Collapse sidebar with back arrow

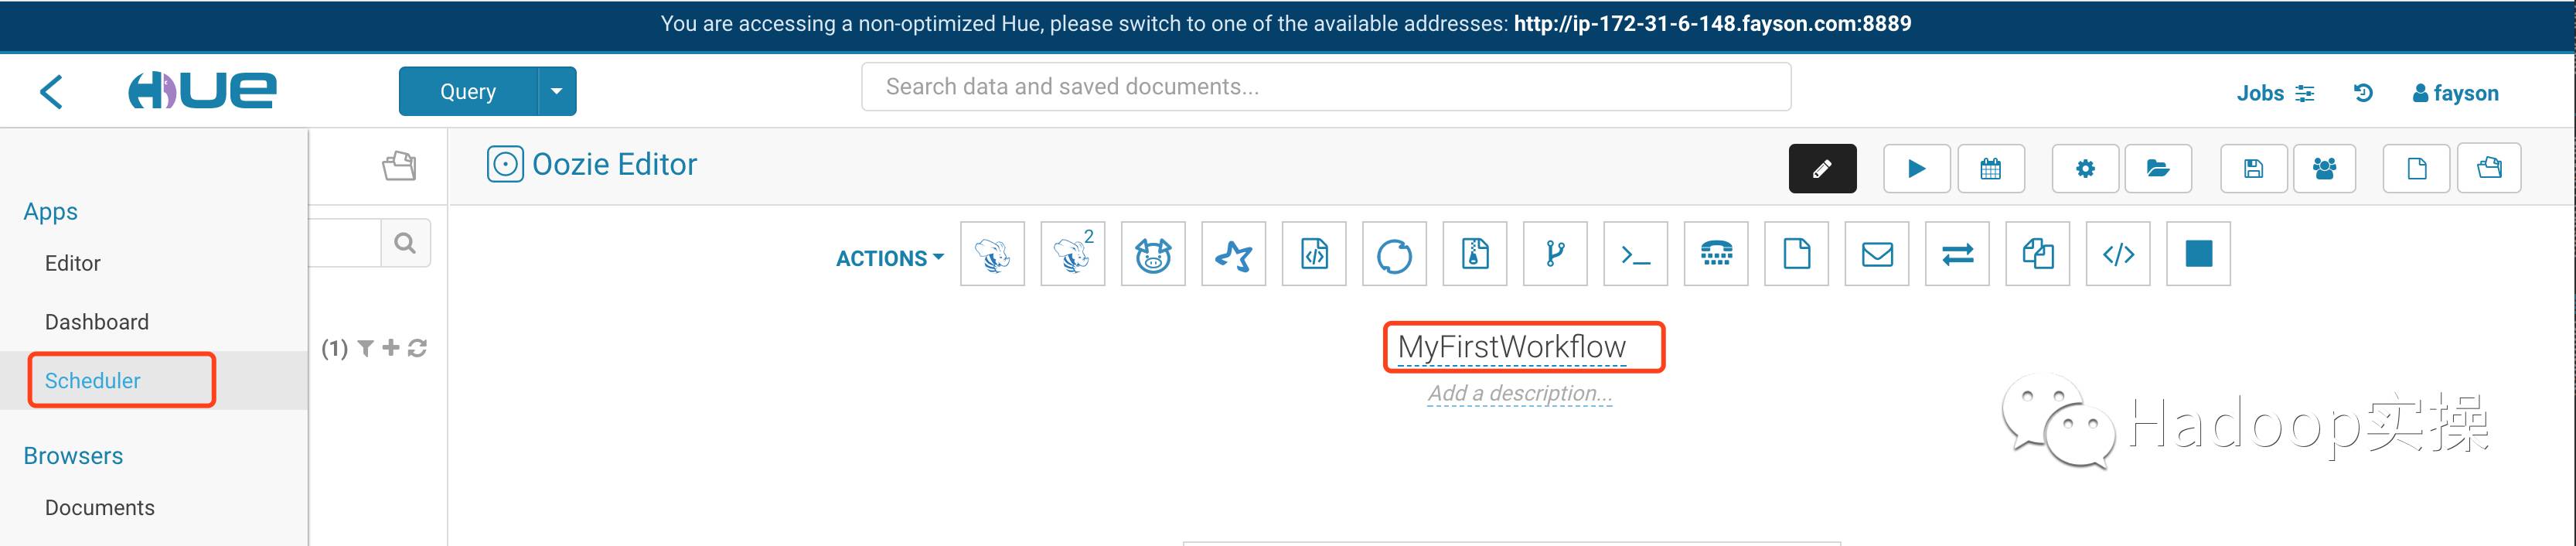point(51,91)
